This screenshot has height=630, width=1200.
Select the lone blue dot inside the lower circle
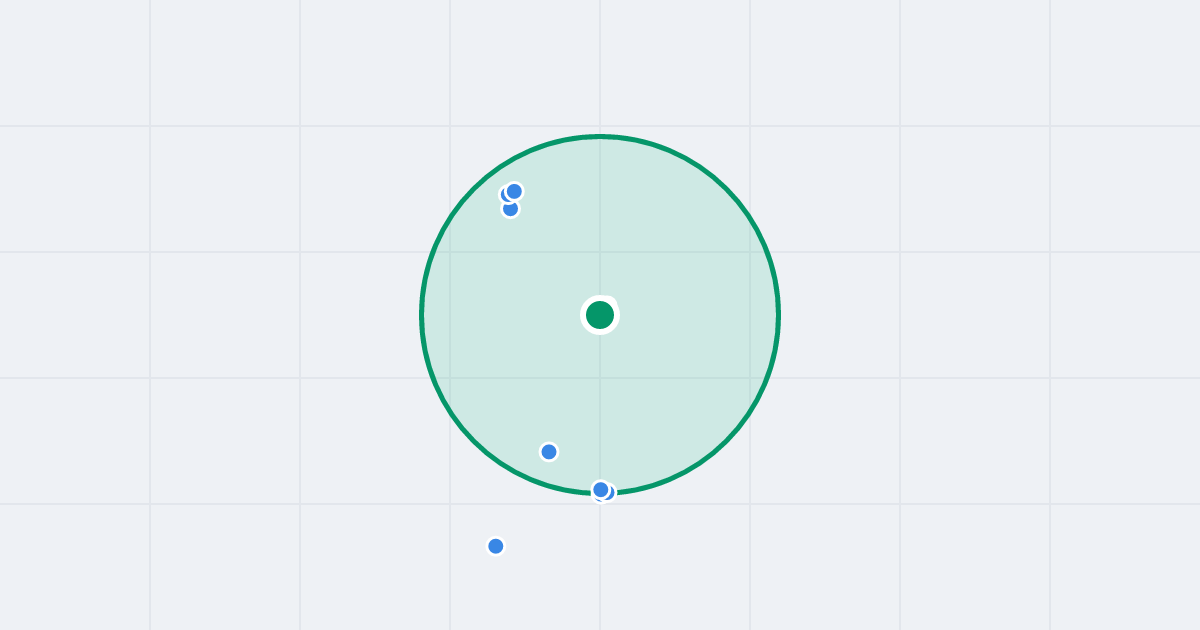point(549,452)
